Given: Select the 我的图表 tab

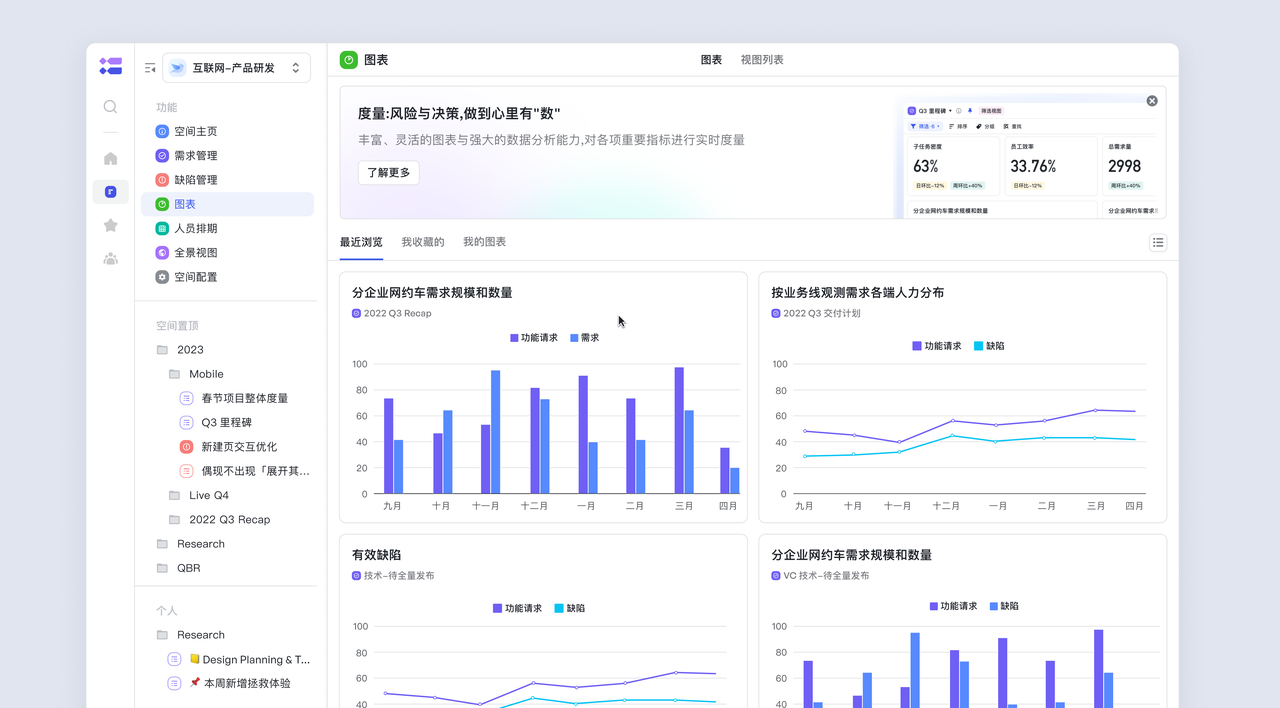Looking at the screenshot, I should [x=484, y=242].
